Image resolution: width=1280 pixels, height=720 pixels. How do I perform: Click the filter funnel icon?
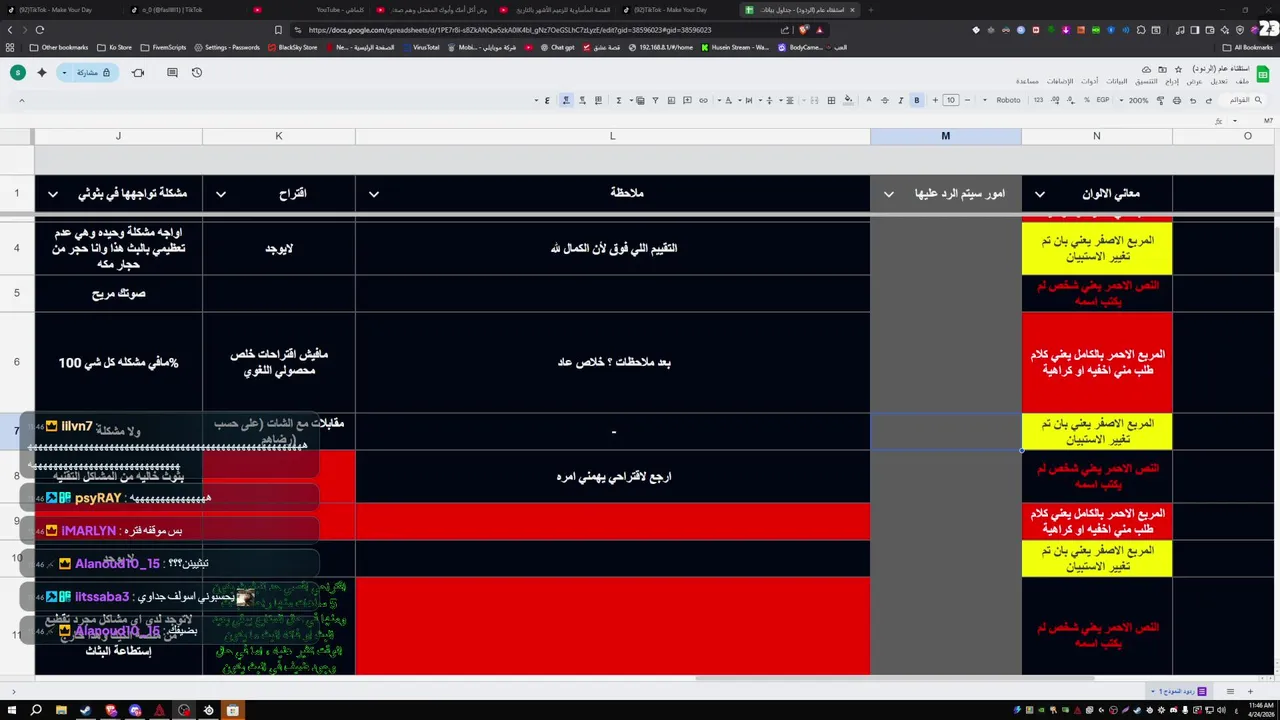(x=655, y=100)
